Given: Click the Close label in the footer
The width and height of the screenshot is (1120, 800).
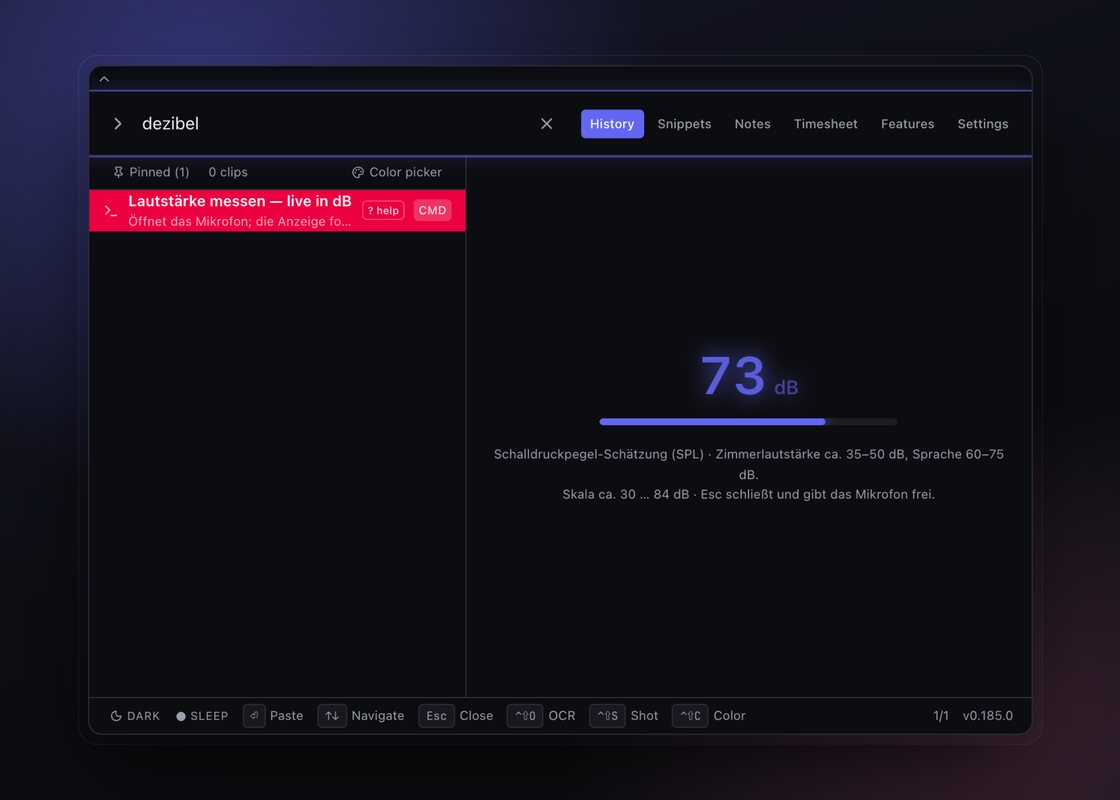Looking at the screenshot, I should click(476, 716).
